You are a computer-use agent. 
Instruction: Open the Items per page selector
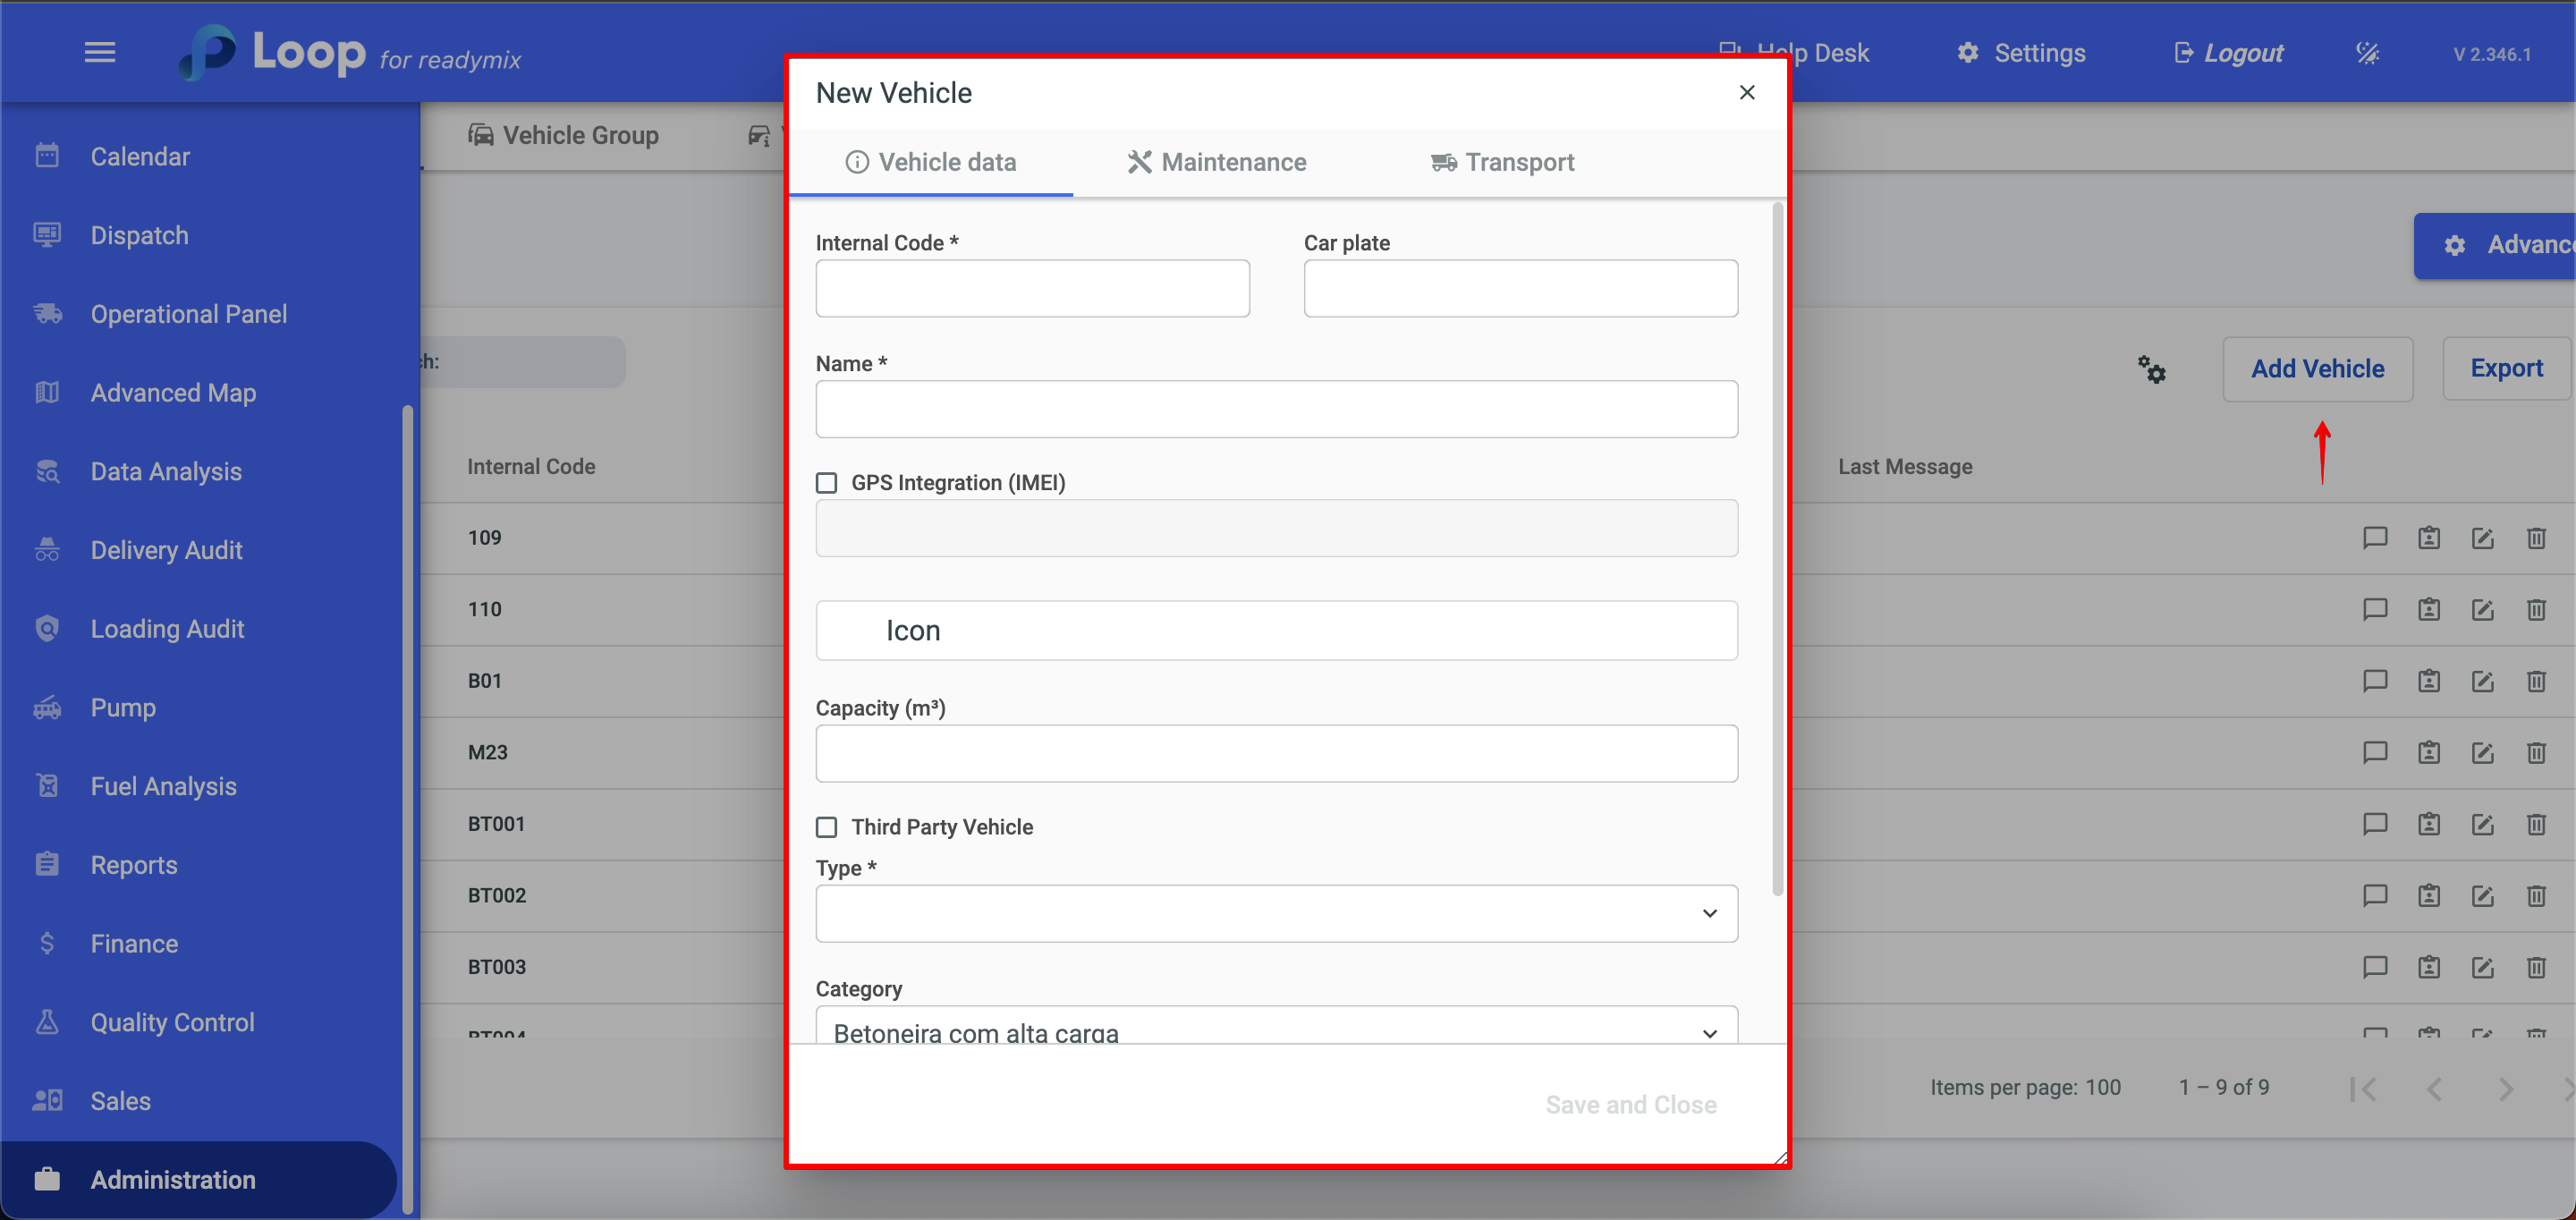click(x=2102, y=1087)
